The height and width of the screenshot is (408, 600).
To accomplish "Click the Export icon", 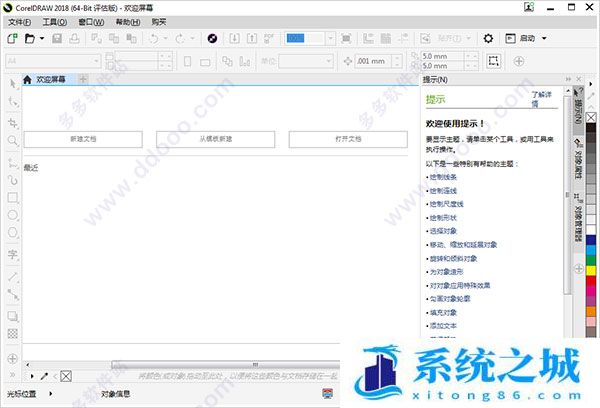I will click(x=252, y=38).
